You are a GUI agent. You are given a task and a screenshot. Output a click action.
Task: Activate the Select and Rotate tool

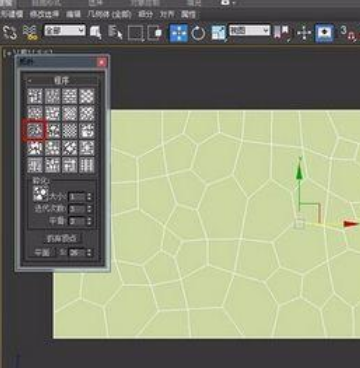click(x=198, y=33)
